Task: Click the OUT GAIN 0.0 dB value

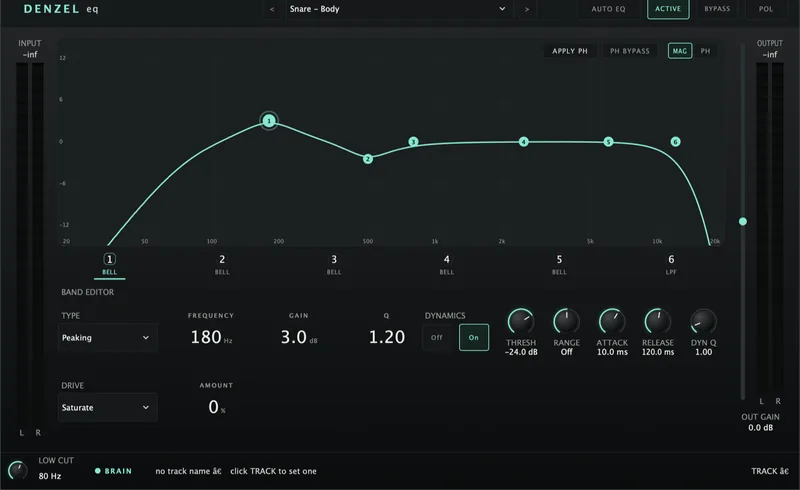Action: click(x=760, y=428)
